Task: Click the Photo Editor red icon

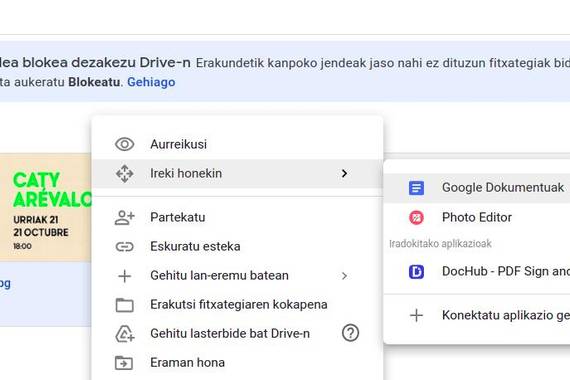Action: tap(416, 217)
